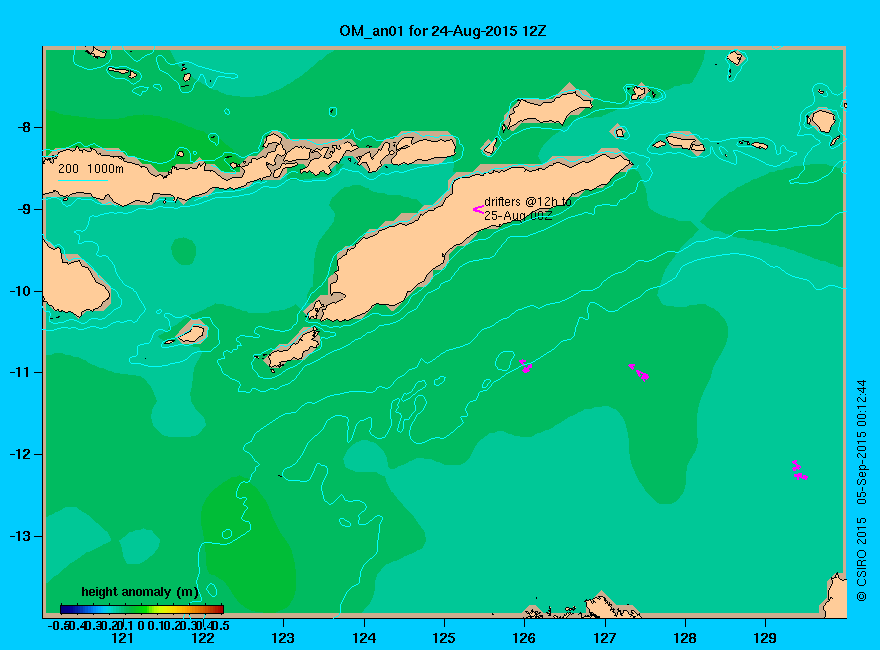880x650 pixels.
Task: Click the 123 longitude axis label
Action: tap(283, 638)
